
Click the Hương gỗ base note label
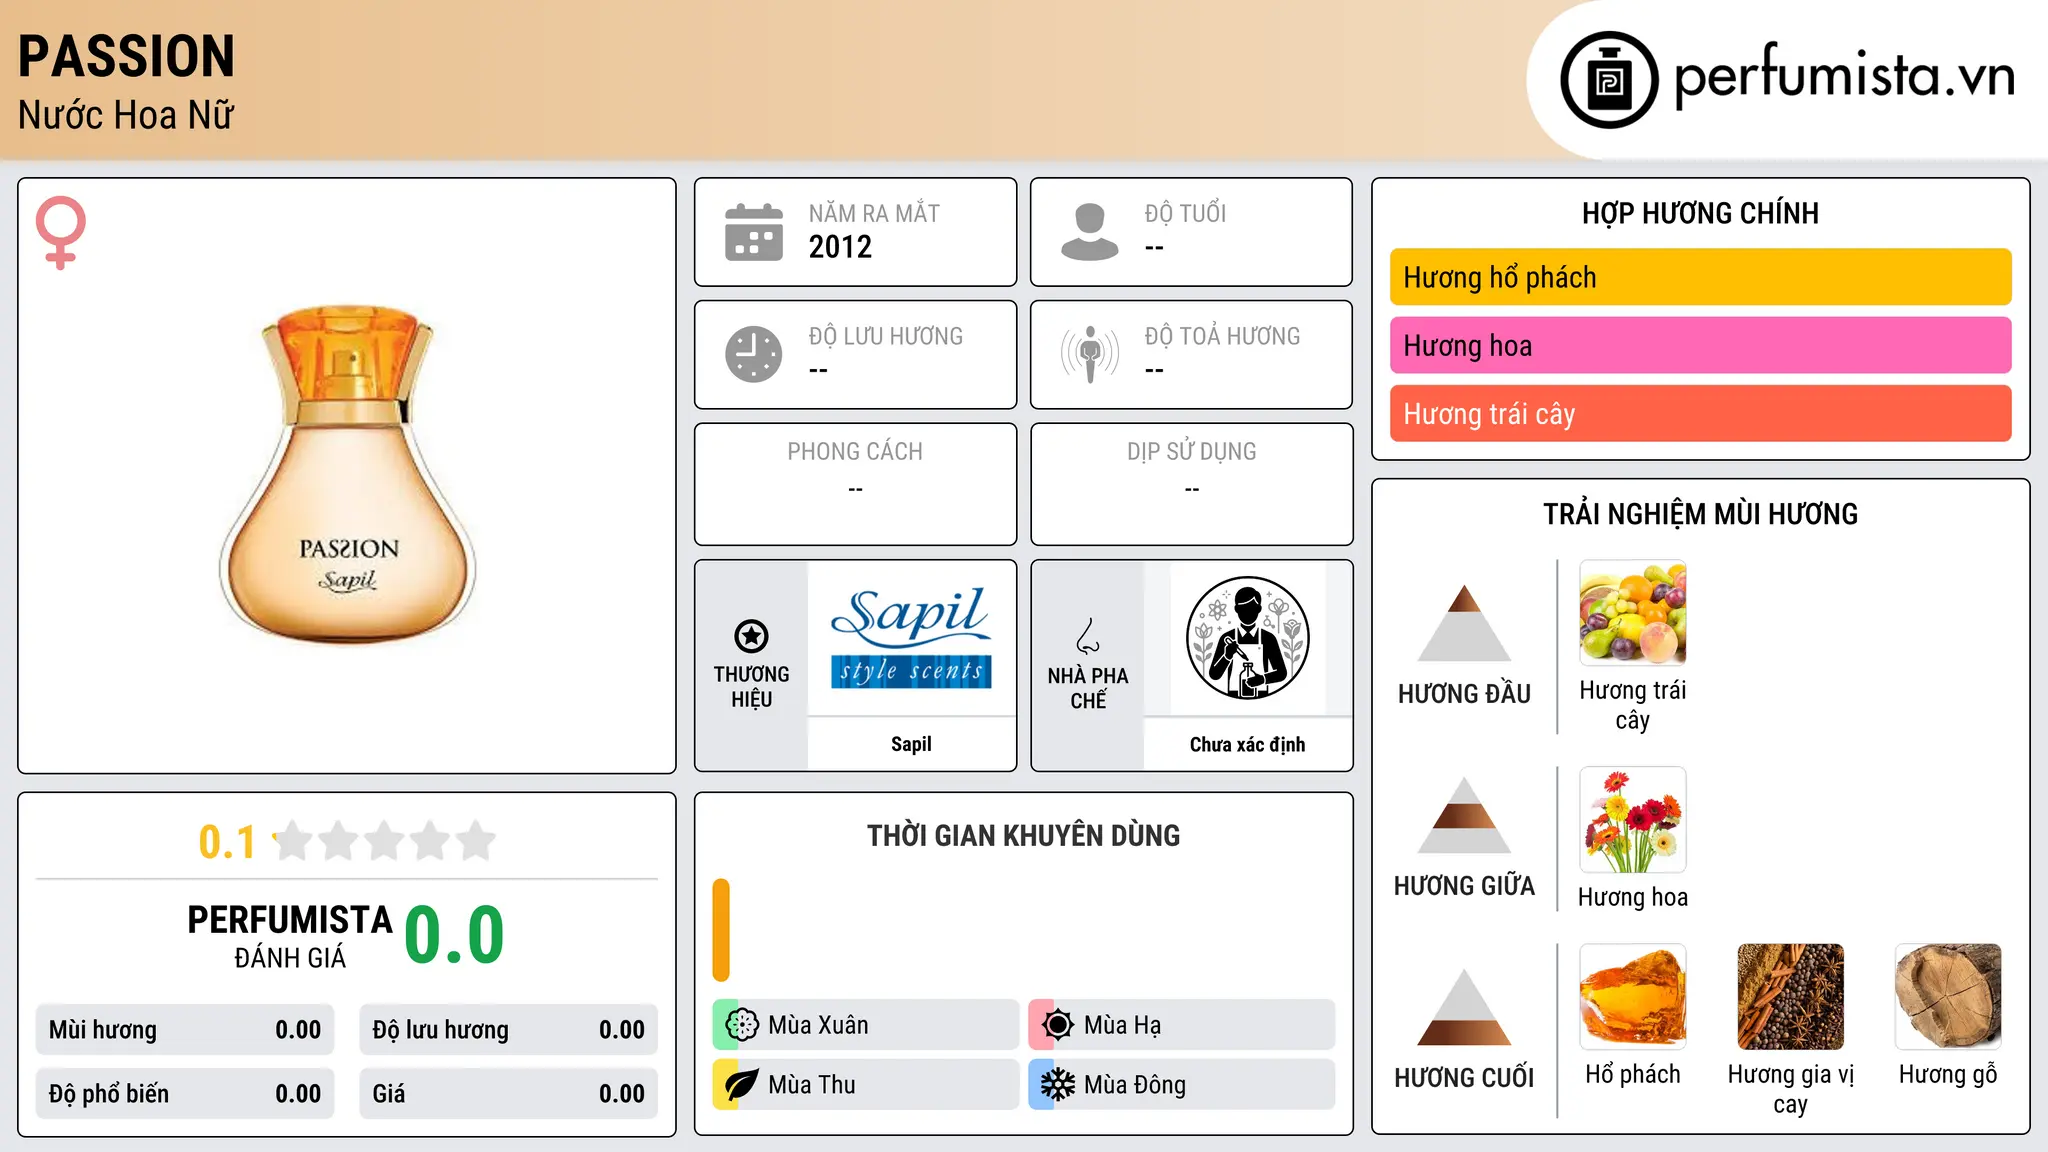1948,1074
